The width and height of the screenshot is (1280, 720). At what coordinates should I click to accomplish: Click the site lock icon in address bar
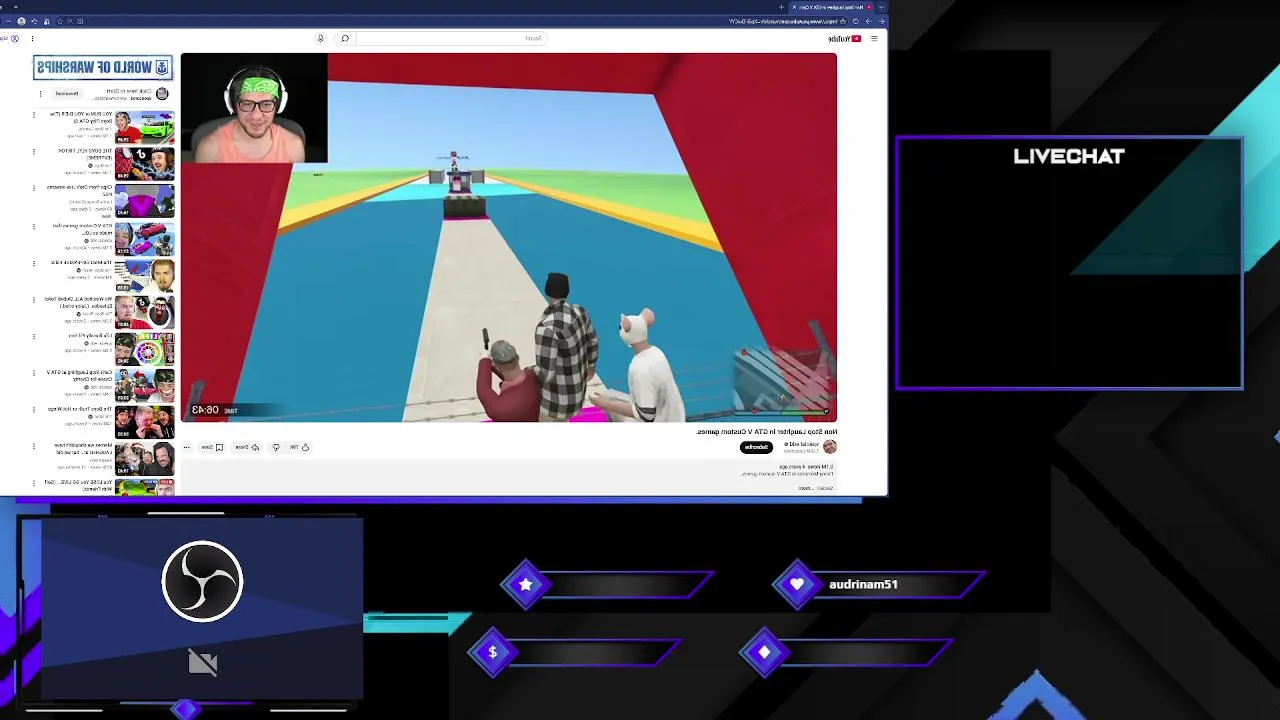tap(843, 21)
